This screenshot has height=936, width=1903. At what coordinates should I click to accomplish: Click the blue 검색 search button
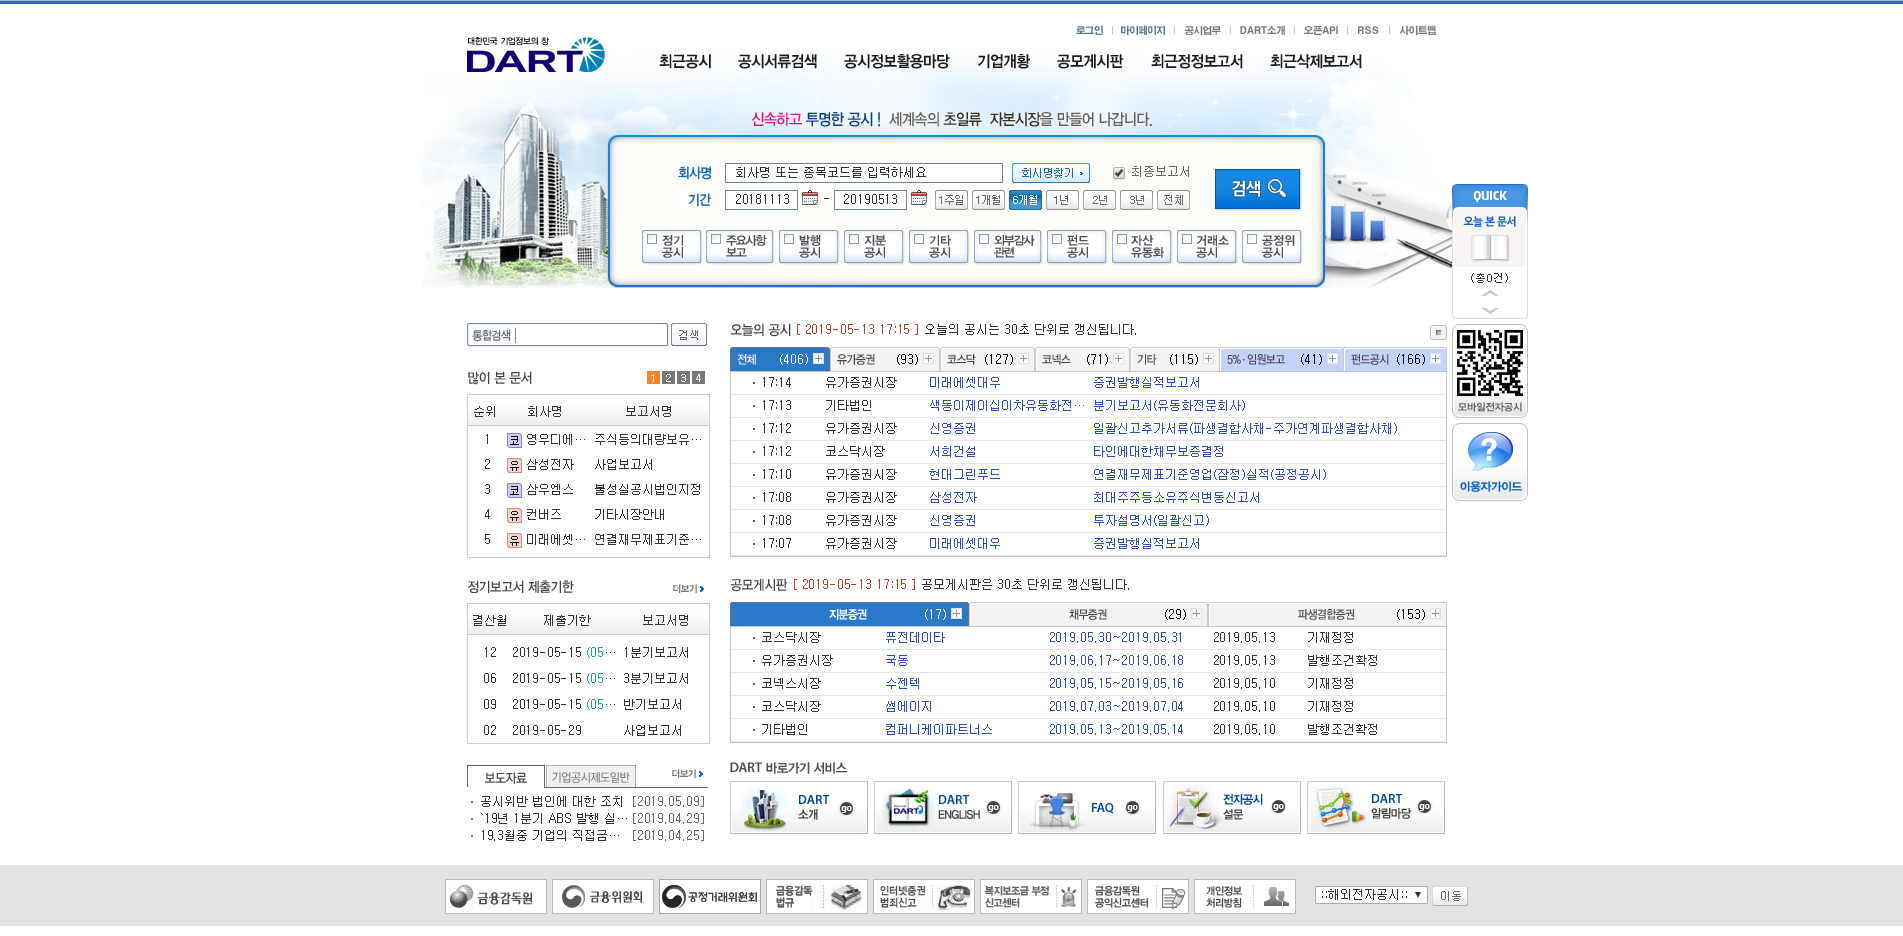click(x=1257, y=188)
